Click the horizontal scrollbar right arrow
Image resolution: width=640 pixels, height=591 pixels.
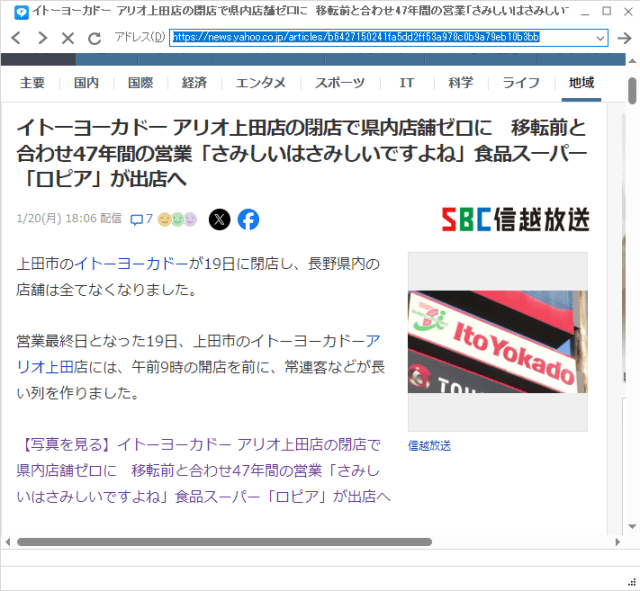[x=618, y=542]
